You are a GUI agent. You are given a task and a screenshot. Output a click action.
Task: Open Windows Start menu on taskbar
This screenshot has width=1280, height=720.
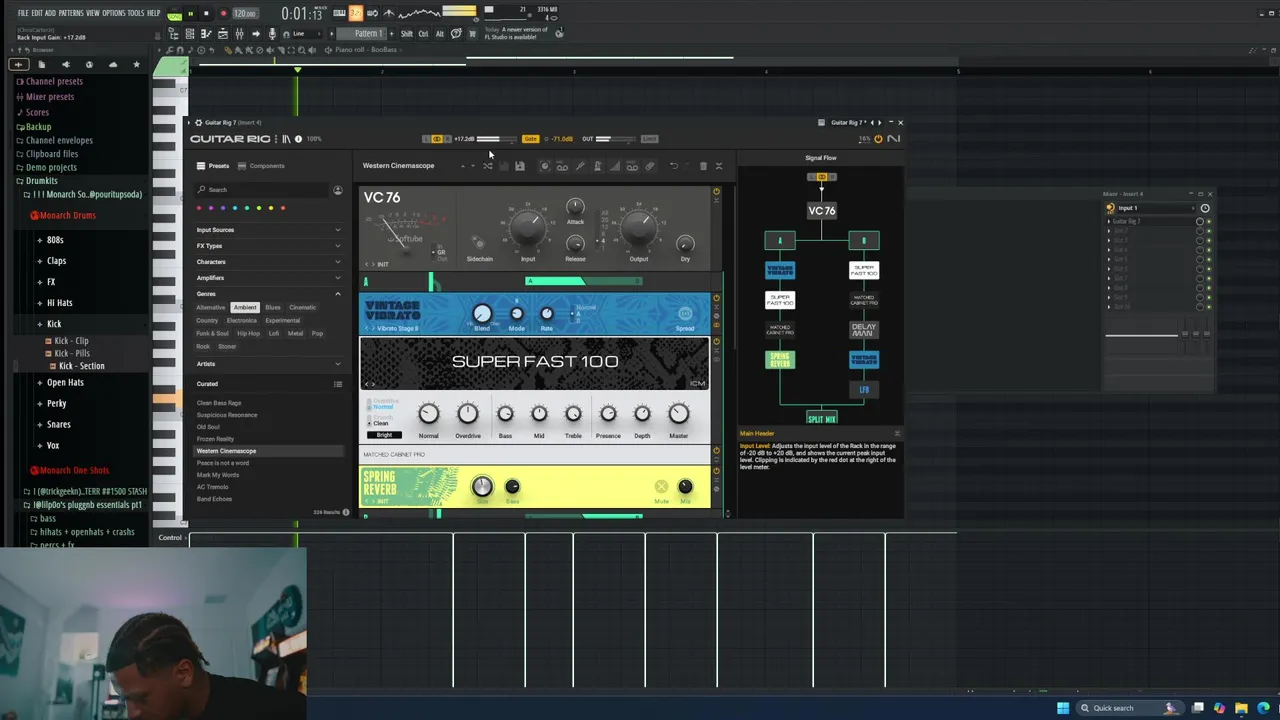point(1063,708)
